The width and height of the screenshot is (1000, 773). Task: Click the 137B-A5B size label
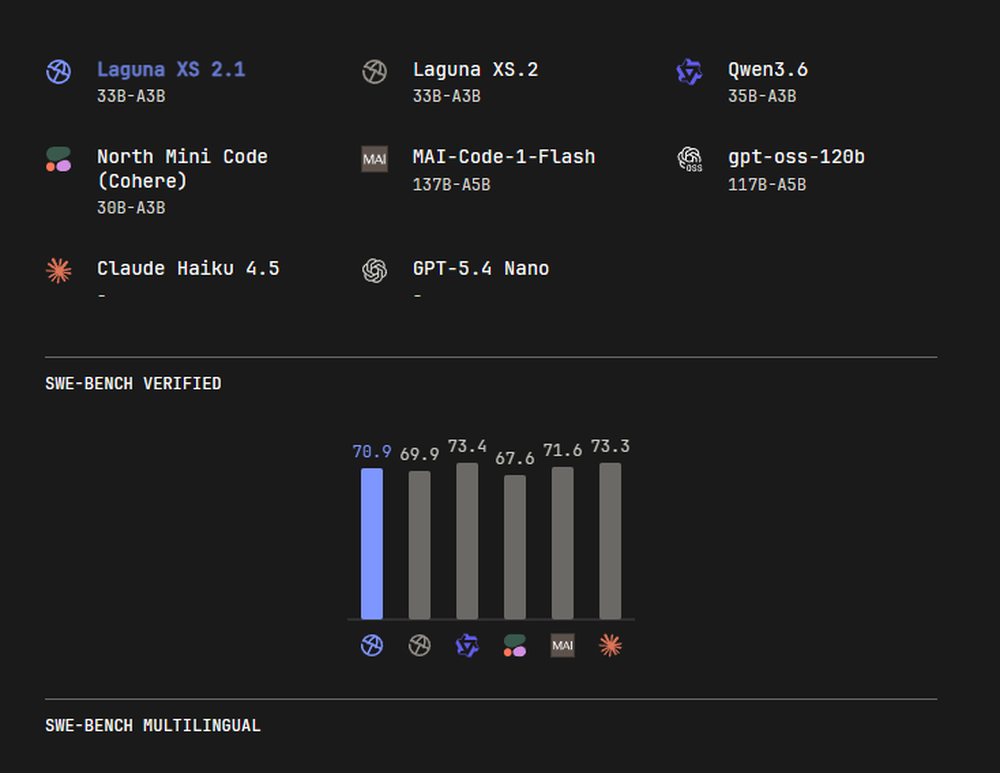452,185
